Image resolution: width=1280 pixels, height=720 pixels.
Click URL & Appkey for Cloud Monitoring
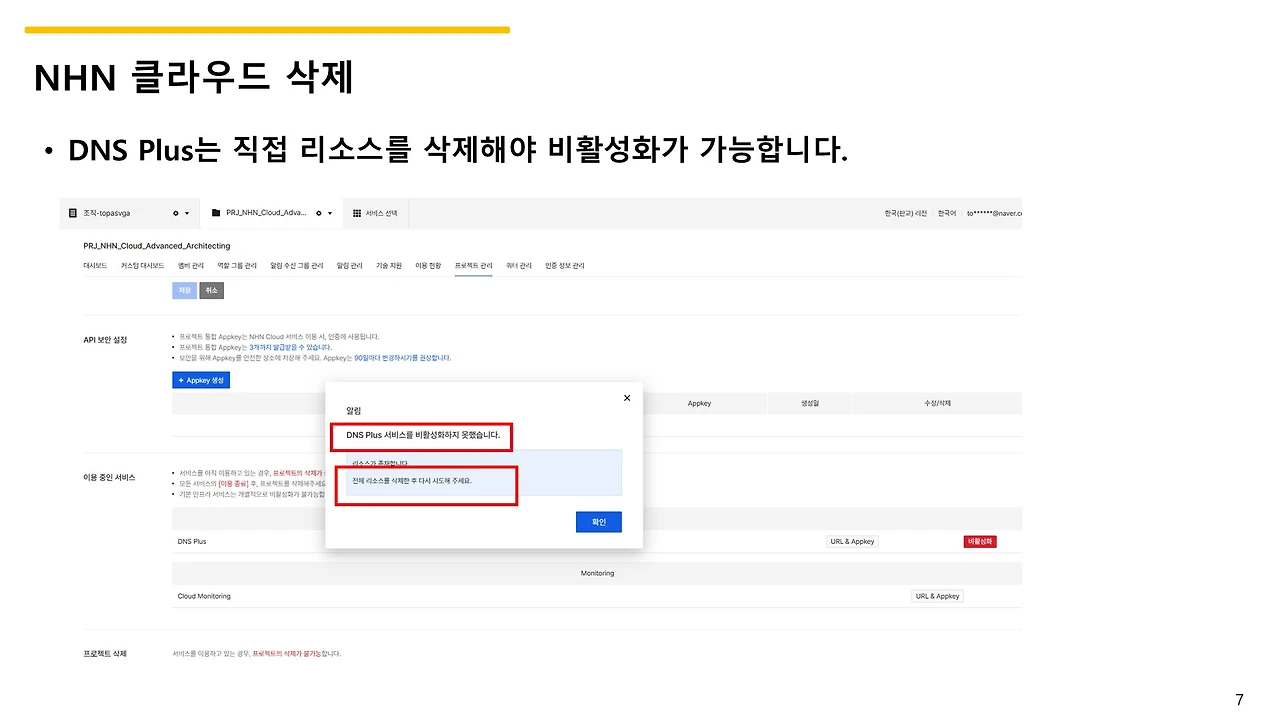point(937,596)
